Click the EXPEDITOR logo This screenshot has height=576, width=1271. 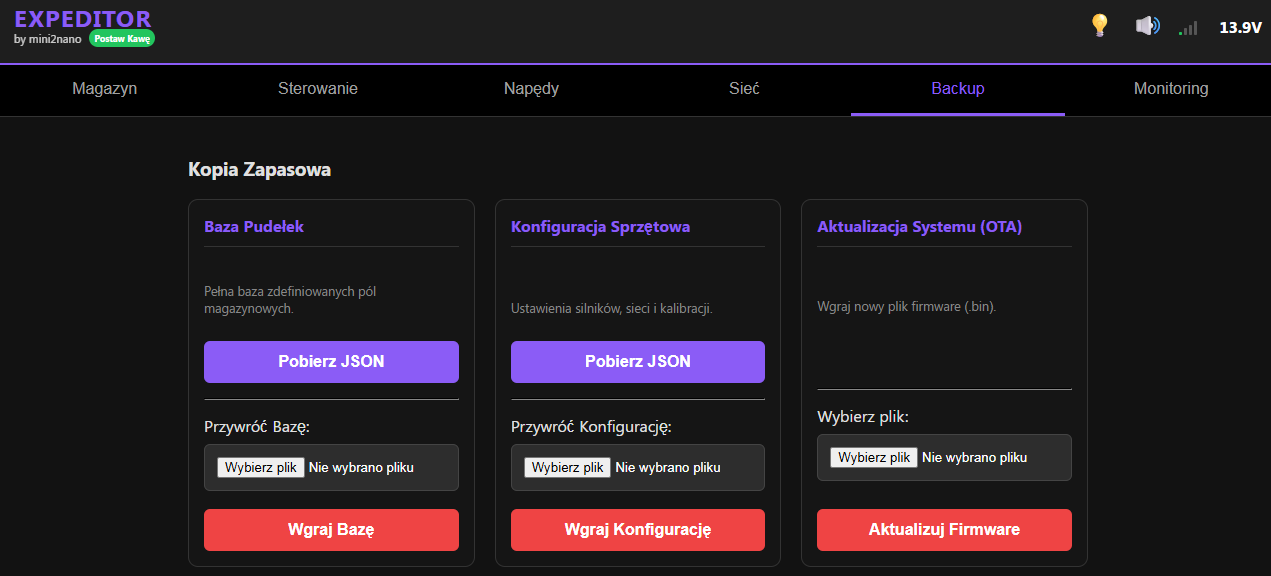(x=83, y=19)
